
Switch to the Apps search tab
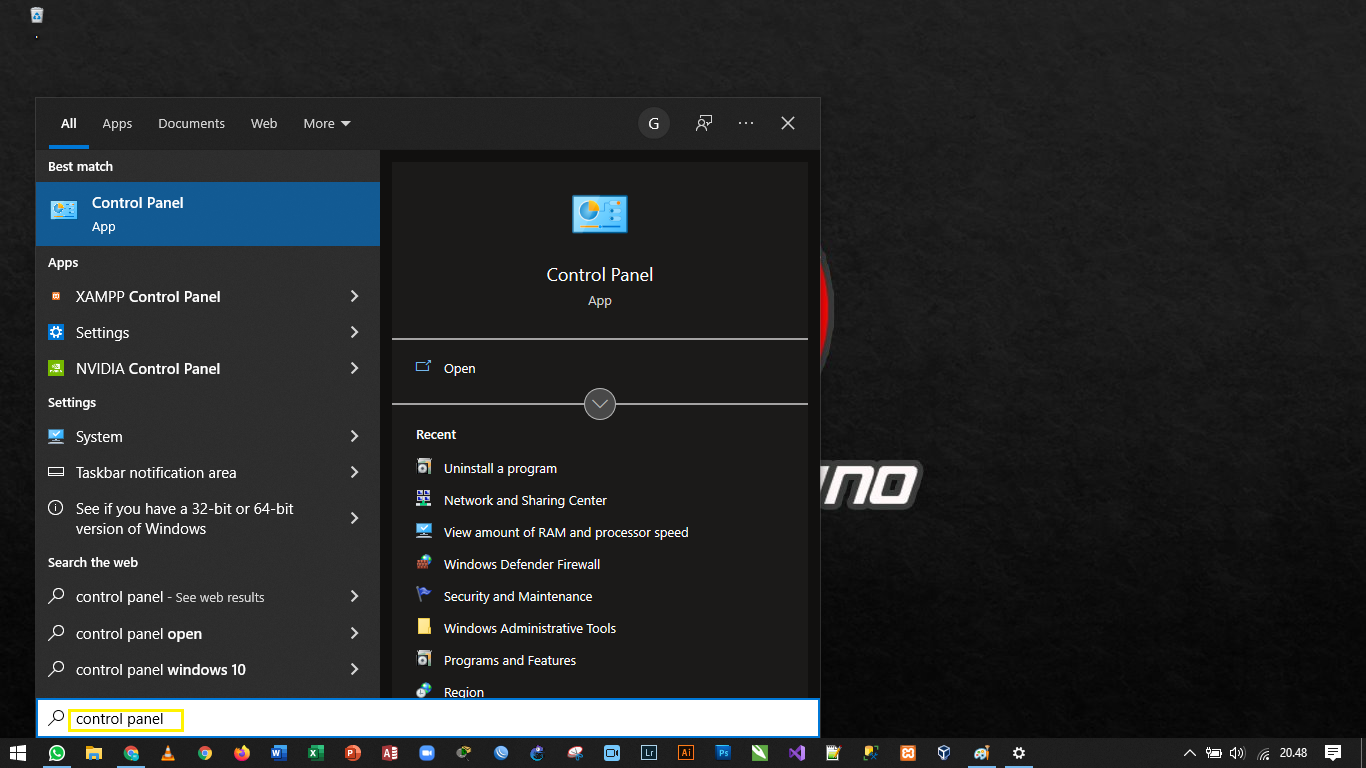tap(117, 123)
